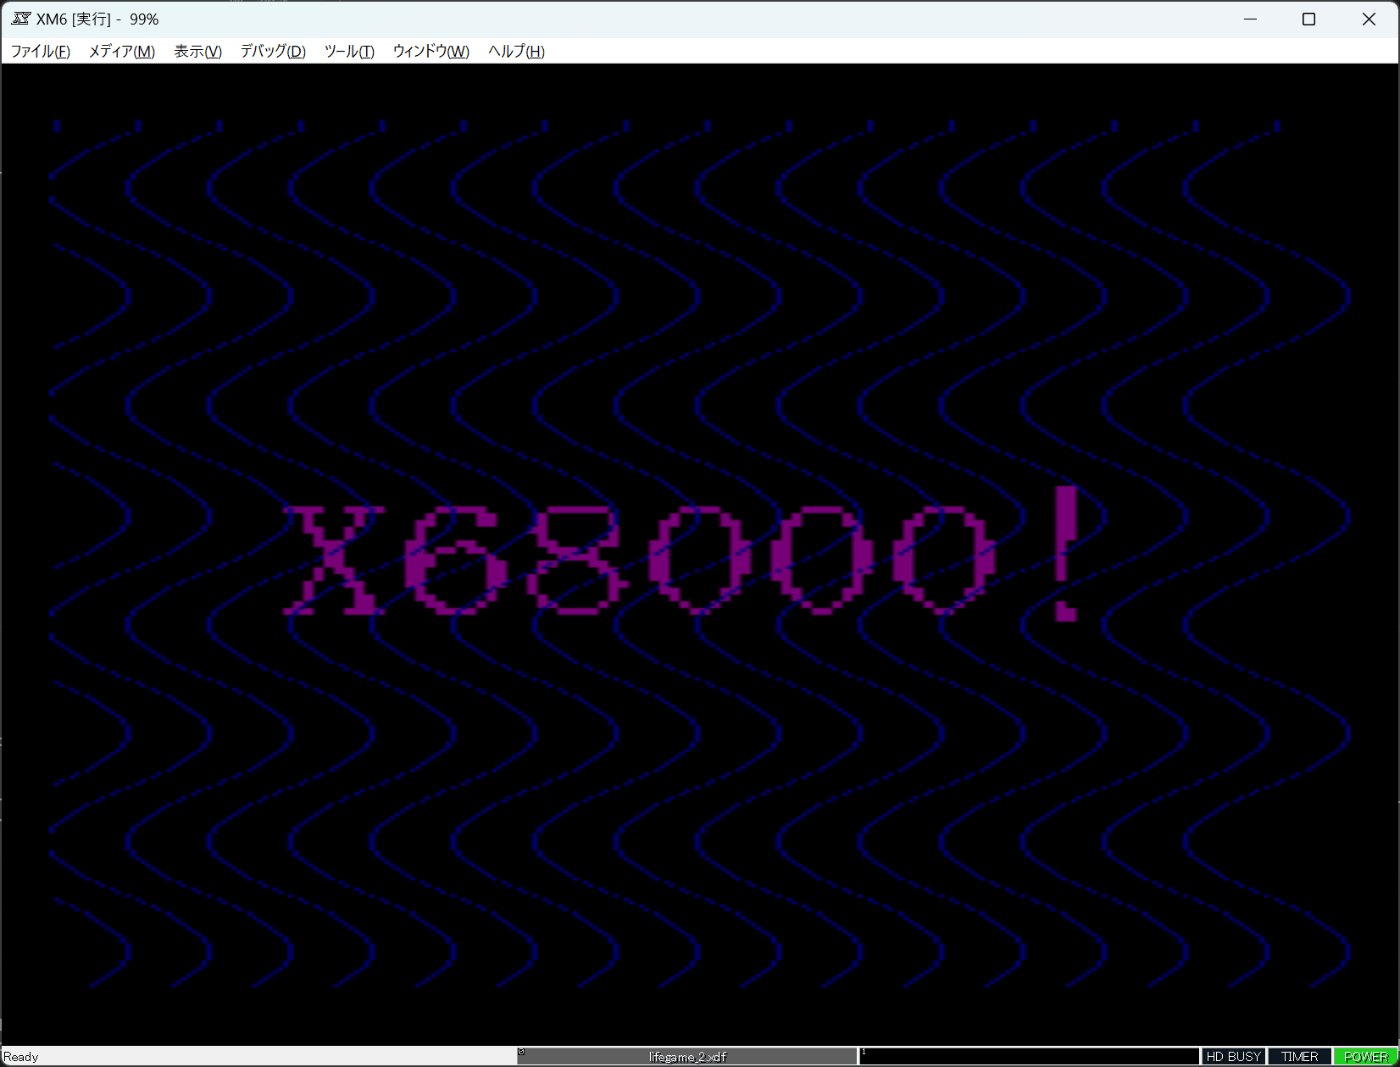Open the デバッグ(D) menu
Screen dimensions: 1400x1067
point(273,51)
